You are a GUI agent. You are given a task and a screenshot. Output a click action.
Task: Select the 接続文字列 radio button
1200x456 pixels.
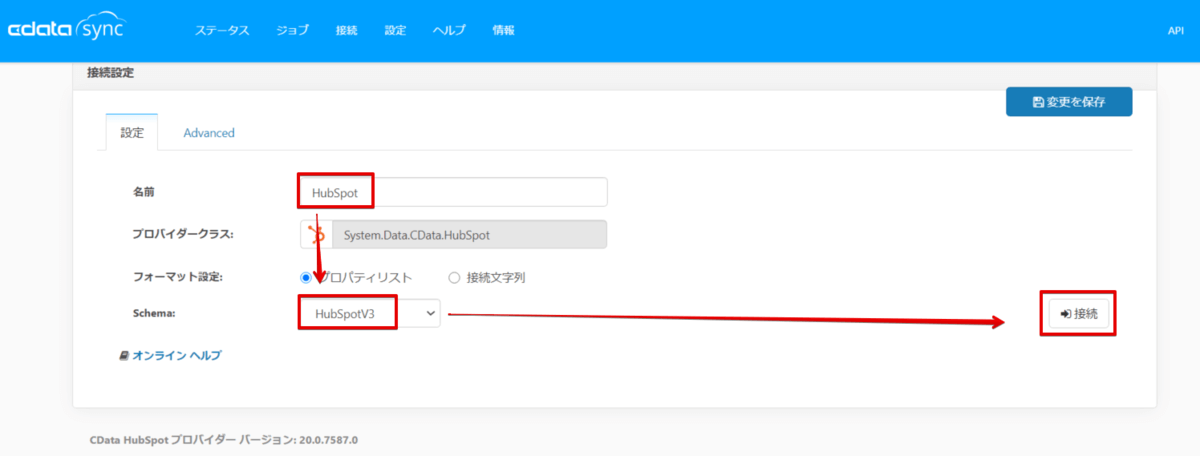(x=454, y=277)
